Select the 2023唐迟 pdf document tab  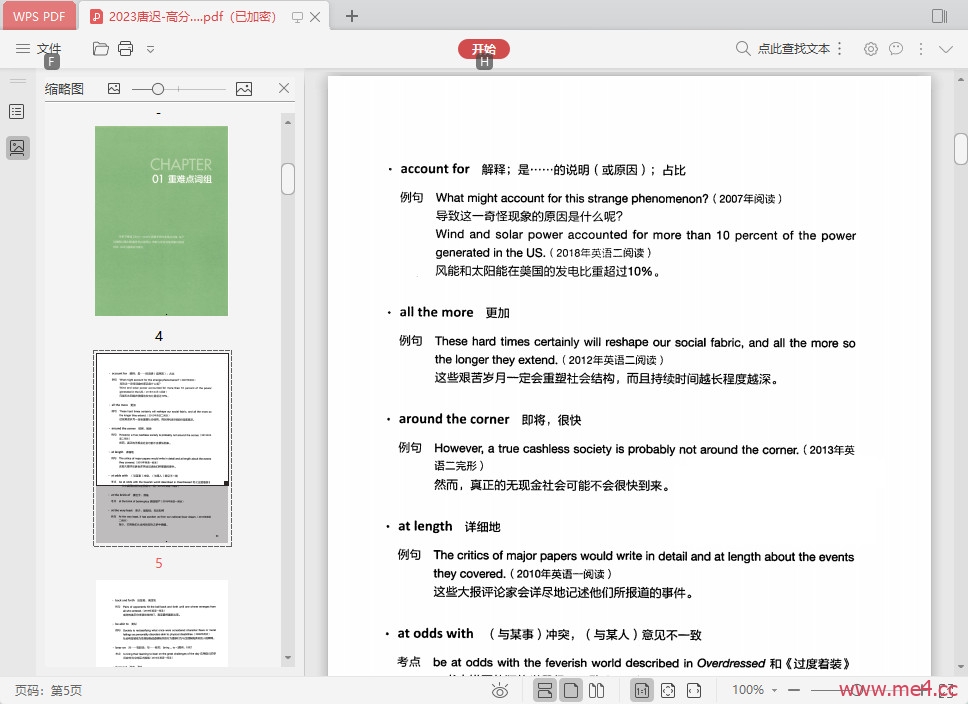pyautogui.click(x=192, y=17)
